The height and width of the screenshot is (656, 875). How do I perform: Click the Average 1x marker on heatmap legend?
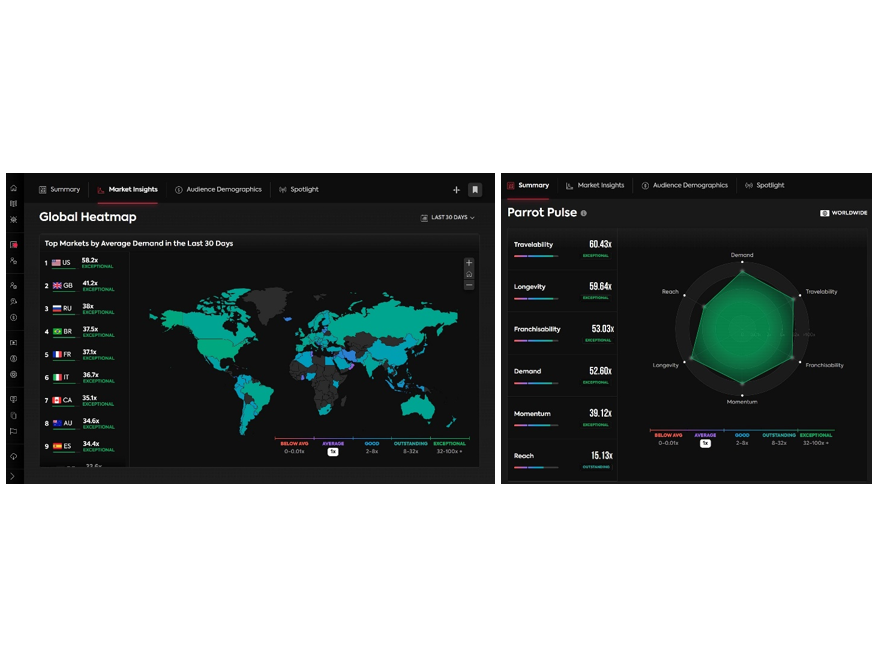333,451
